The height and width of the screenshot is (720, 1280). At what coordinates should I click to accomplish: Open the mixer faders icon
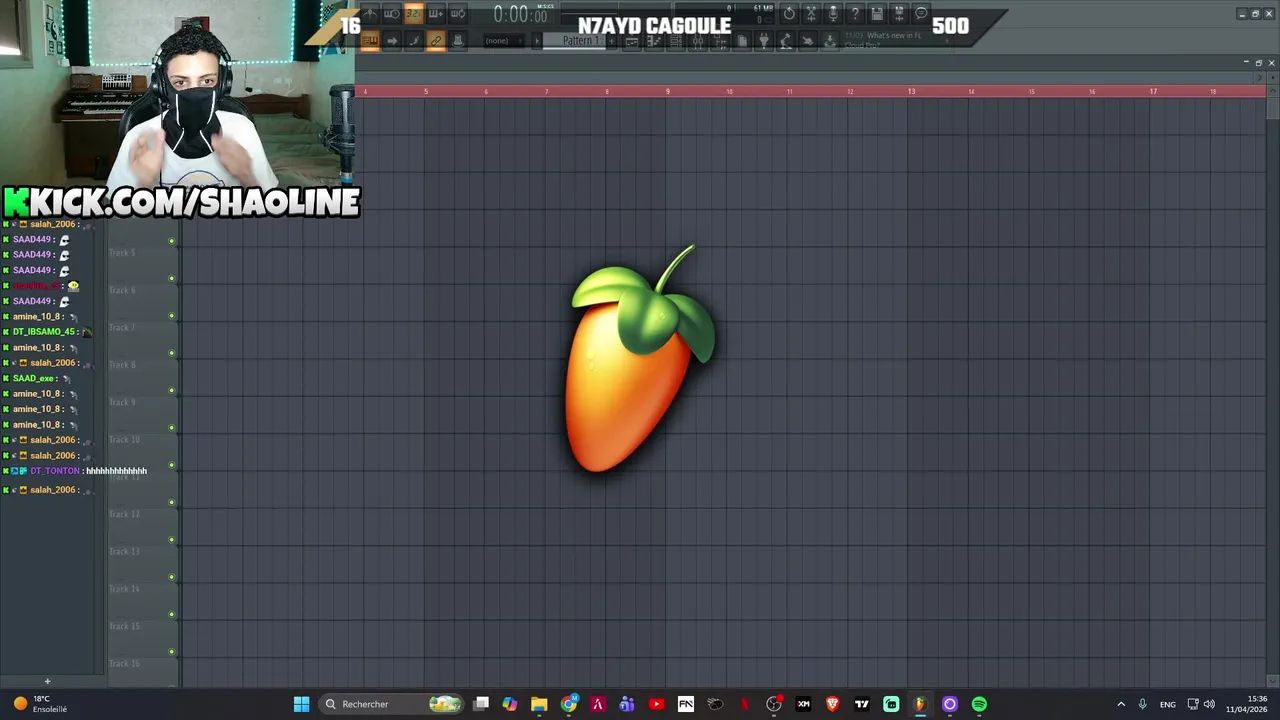[x=698, y=41]
